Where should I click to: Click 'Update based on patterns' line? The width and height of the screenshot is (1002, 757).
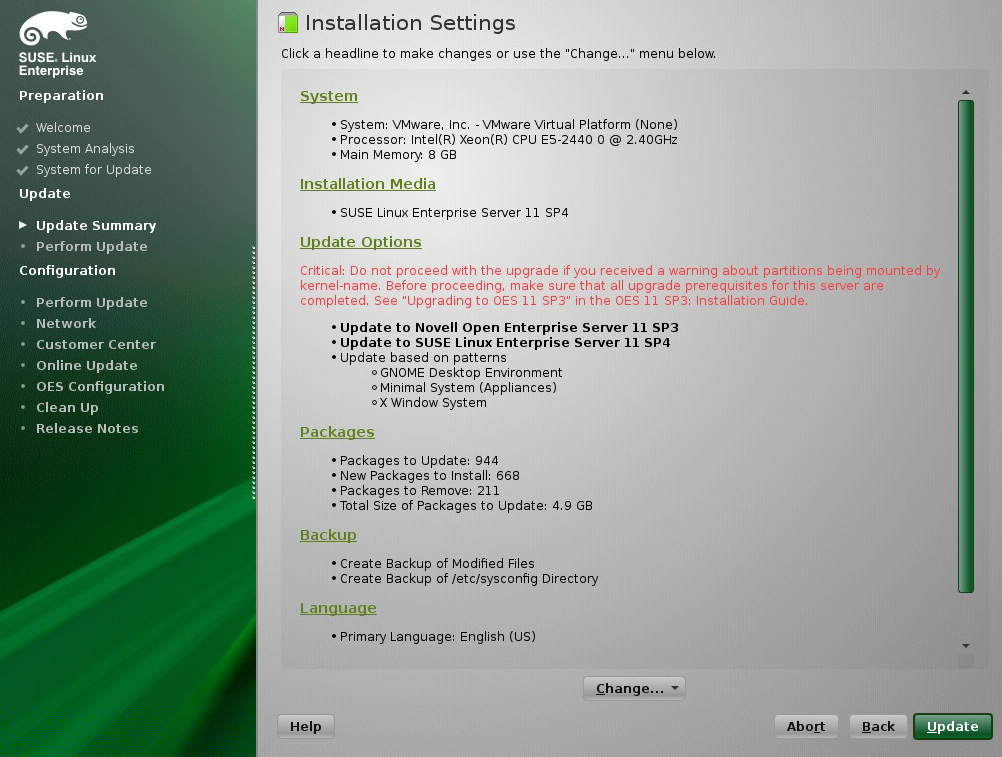pyautogui.click(x=423, y=358)
